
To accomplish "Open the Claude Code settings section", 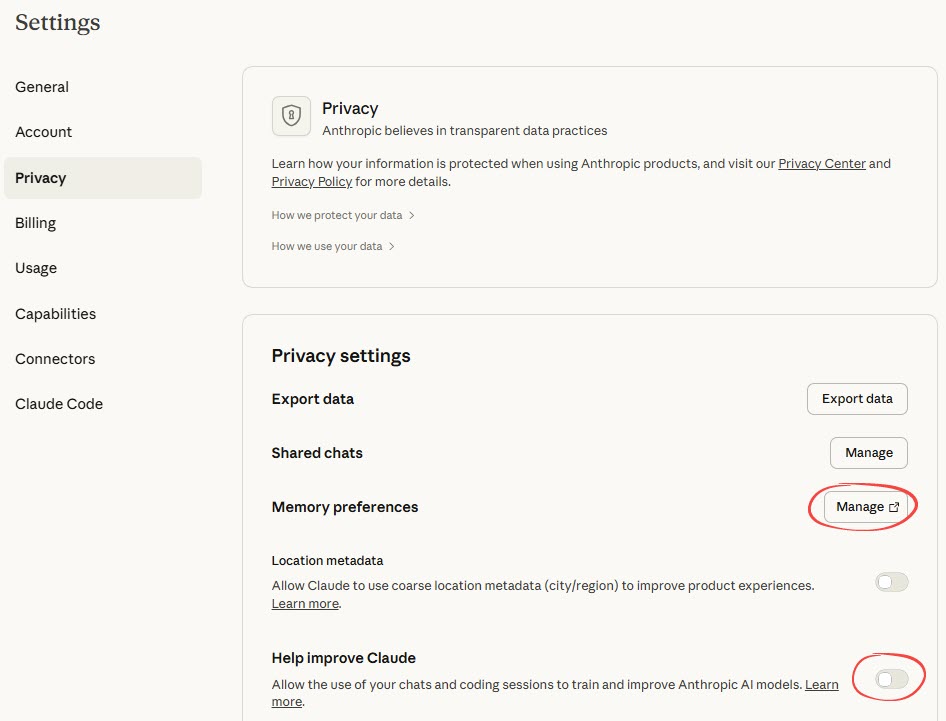I will click(x=58, y=403).
